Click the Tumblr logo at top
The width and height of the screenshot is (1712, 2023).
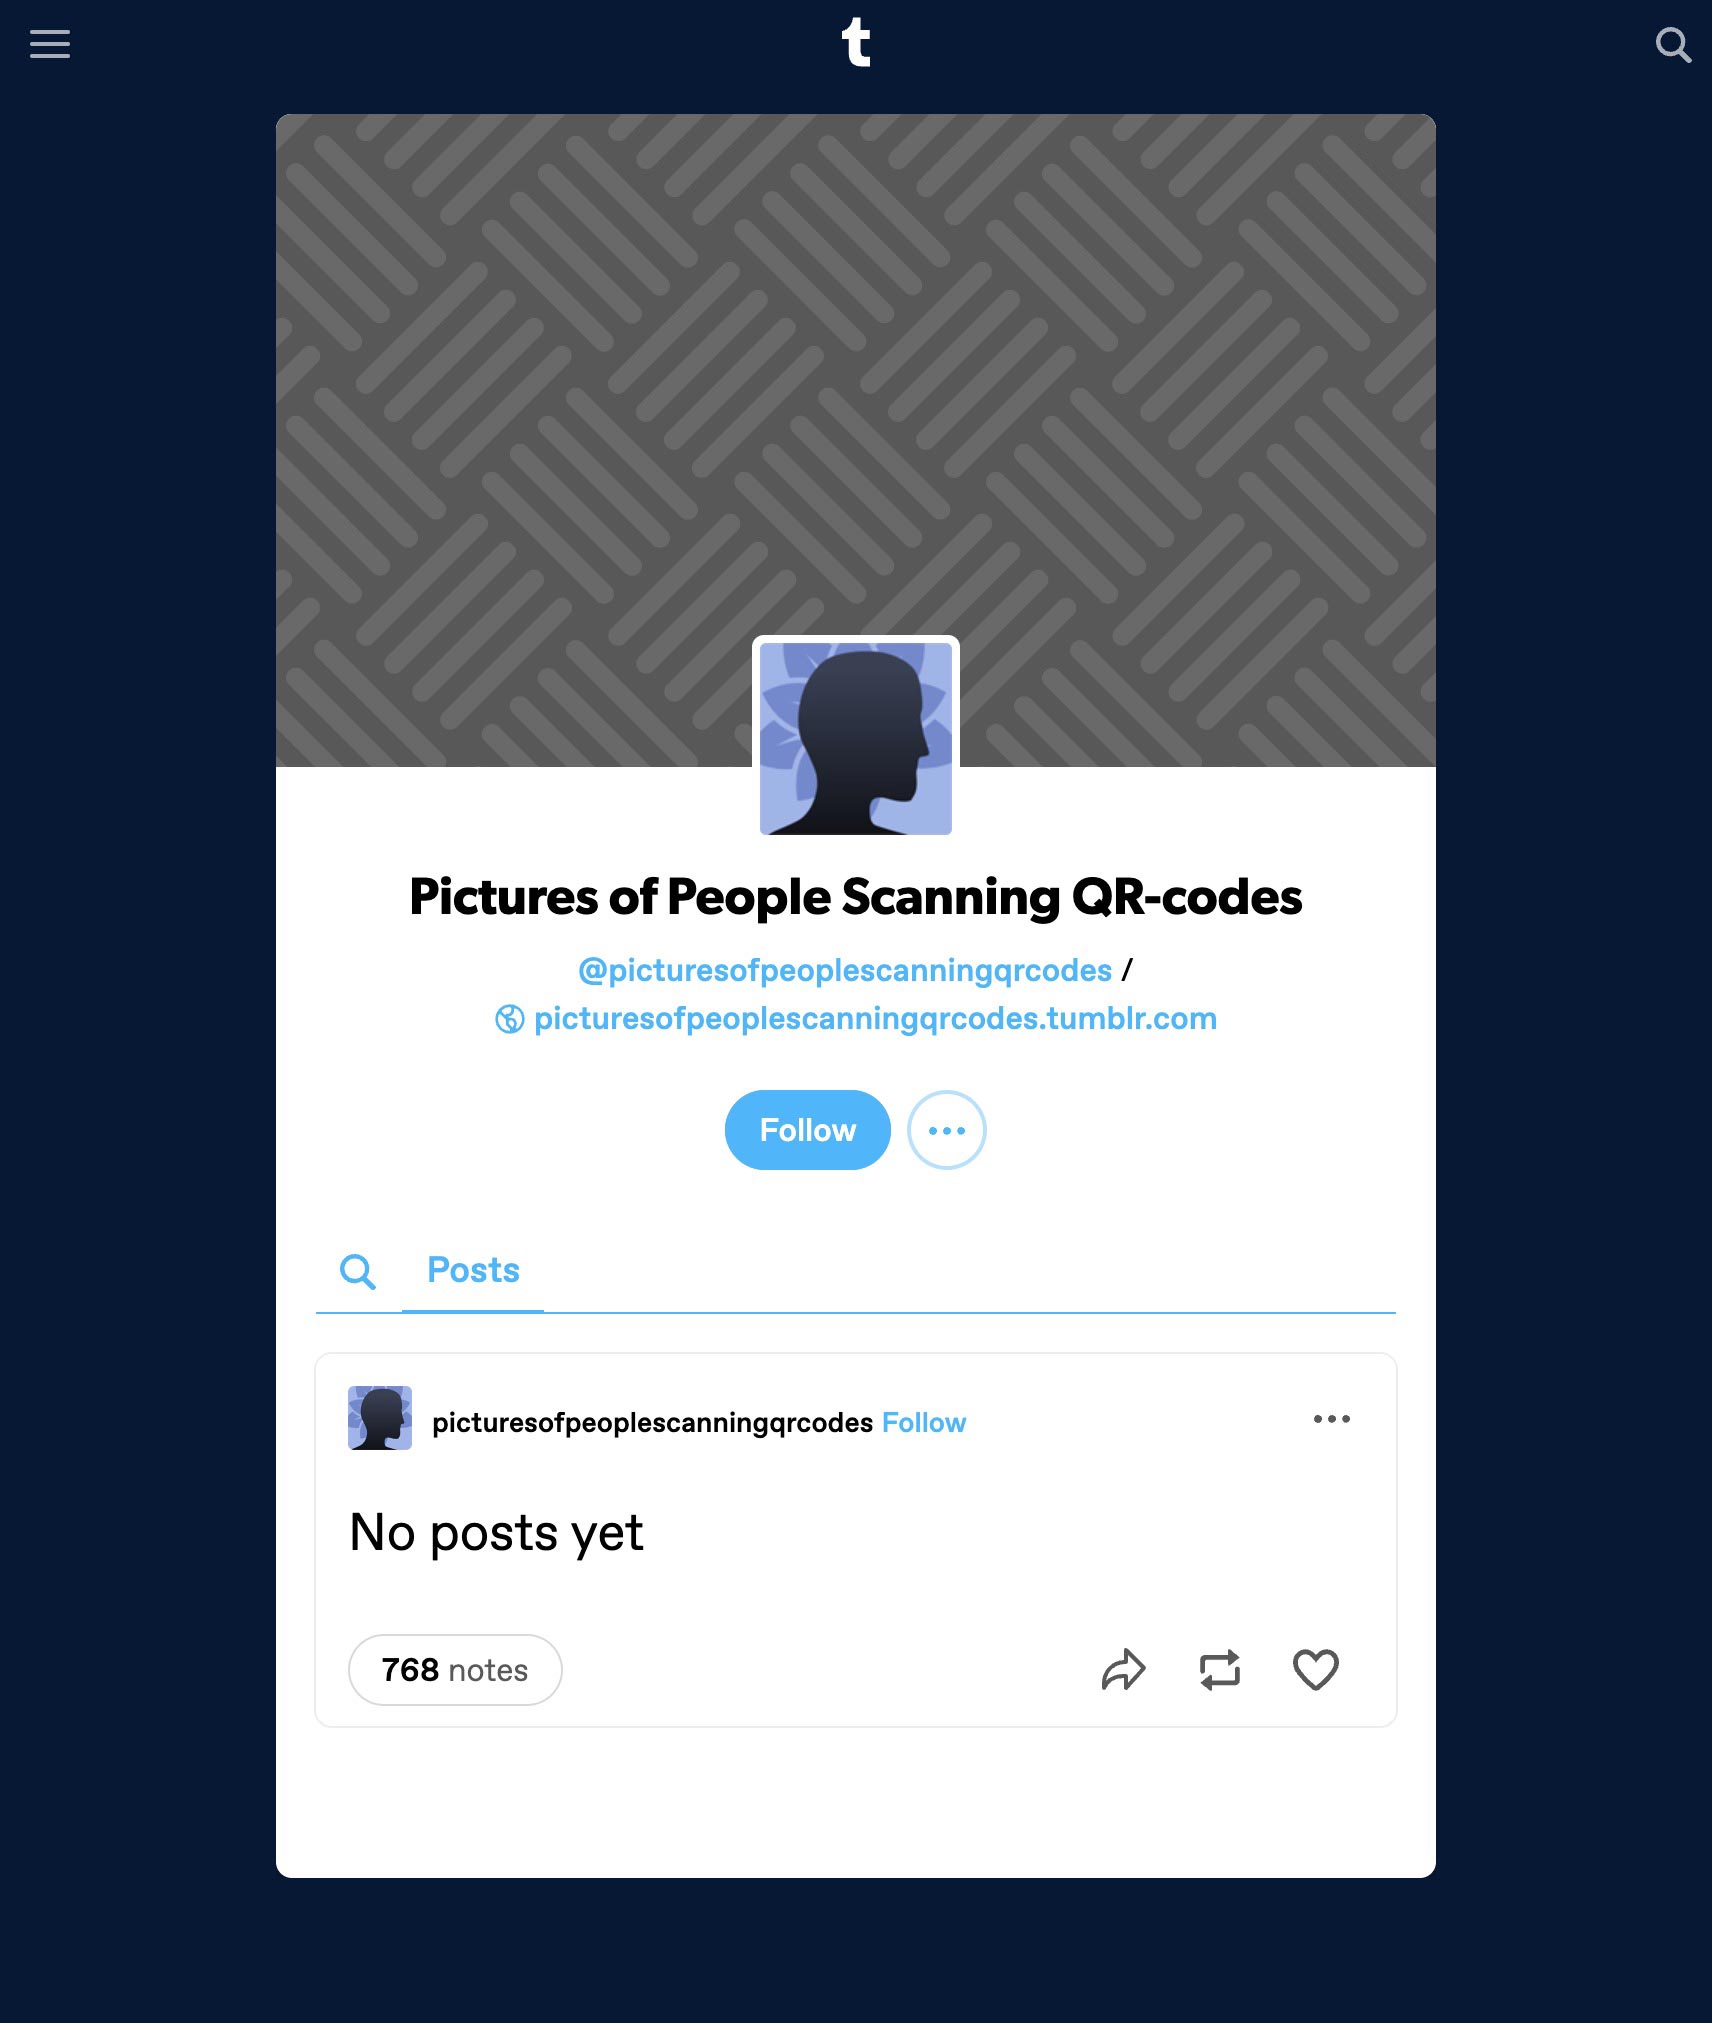(x=856, y=43)
